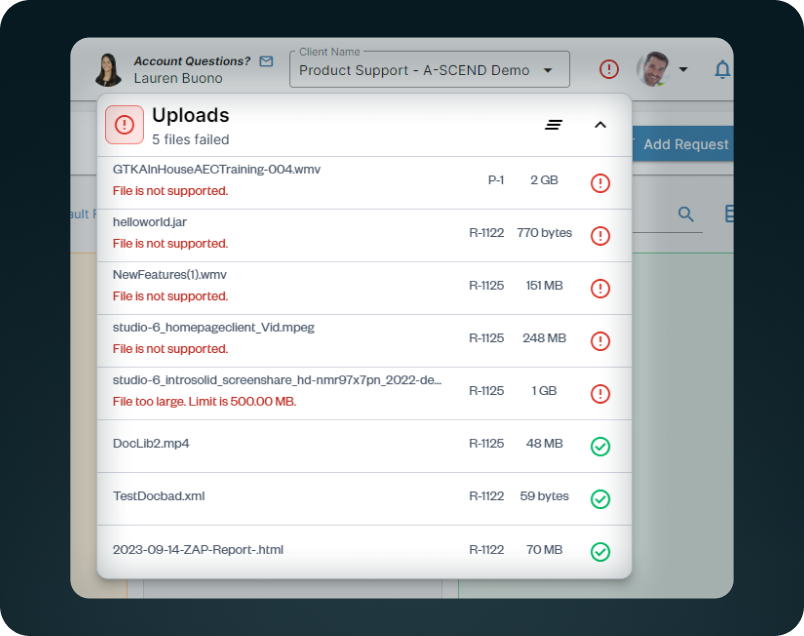Click R-1125 beside NewFeatures(1).wmv
Viewport: 804px width, 636px height.
tap(487, 285)
